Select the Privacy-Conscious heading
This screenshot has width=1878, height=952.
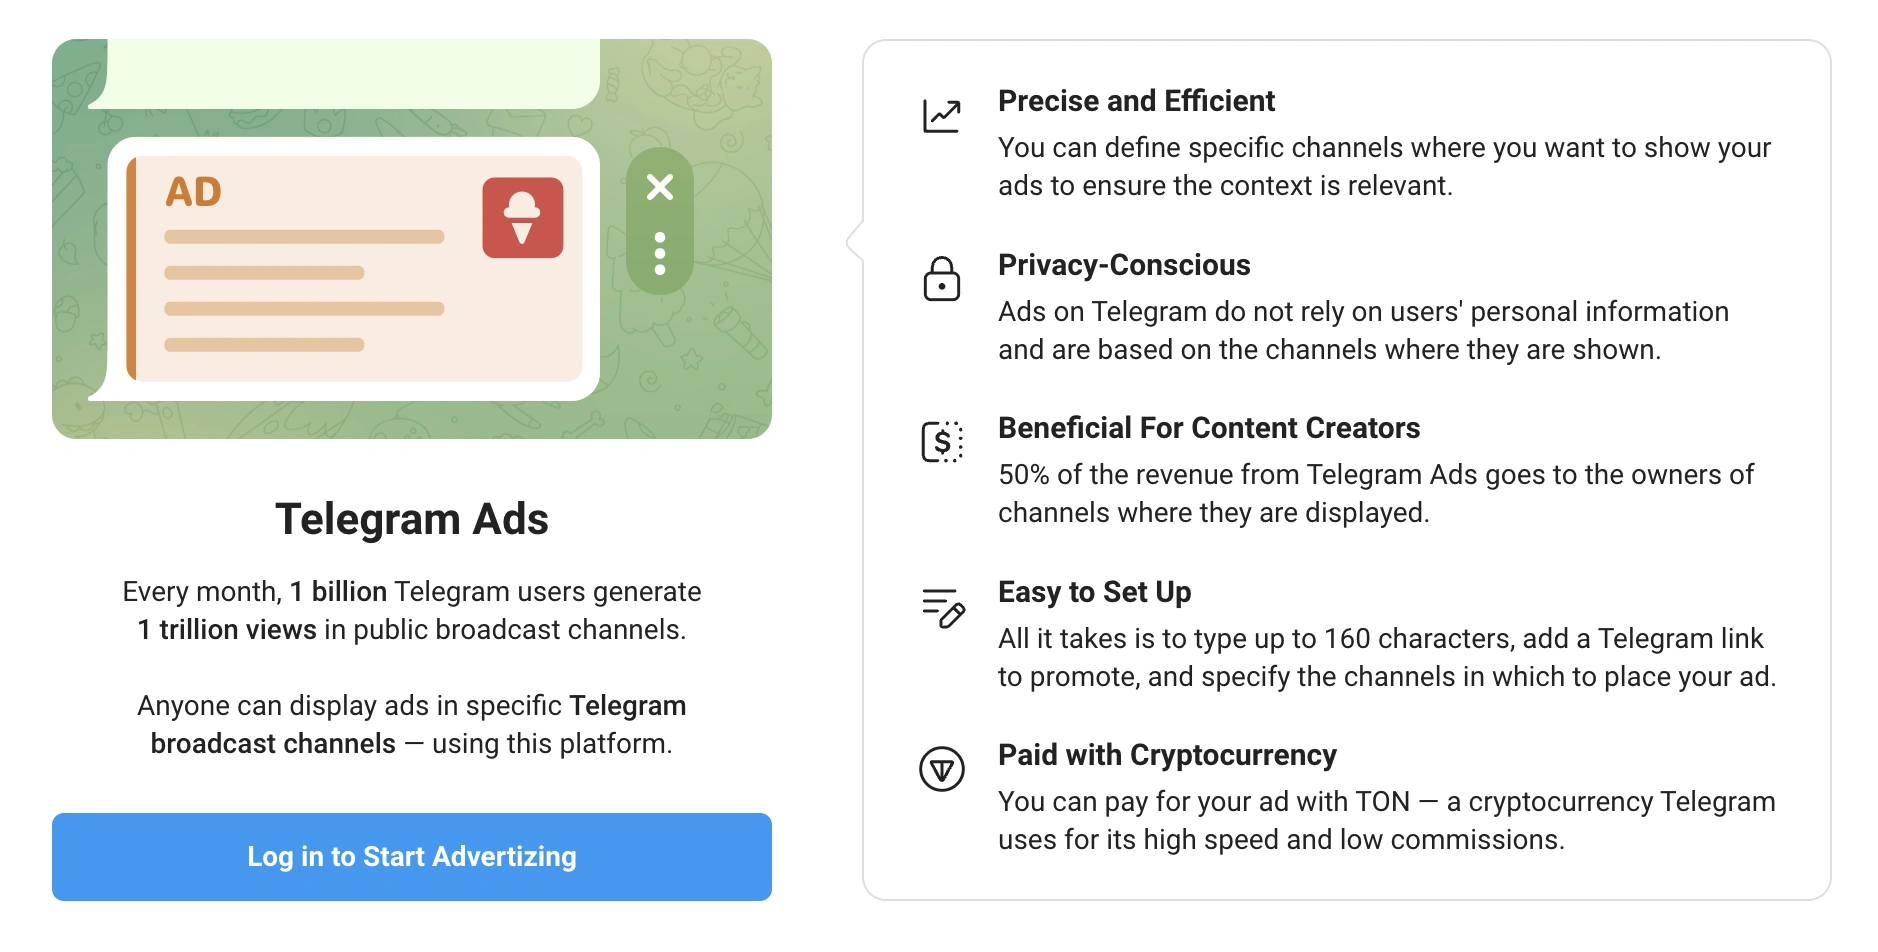click(1124, 265)
